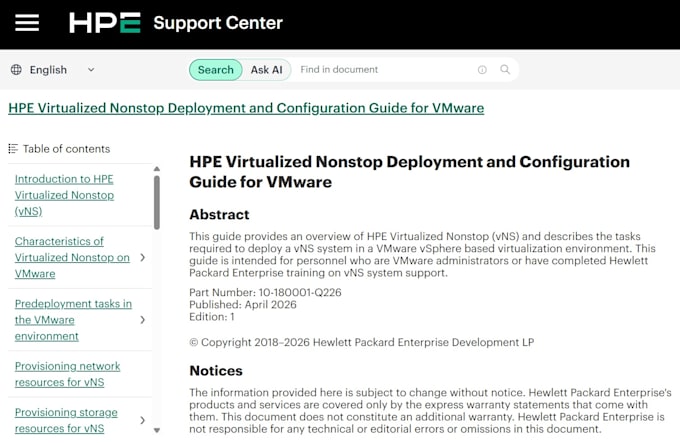Screen dimensions: 680x443
Task: Open Predeployment tasks in VMware environment
Action: 73,320
